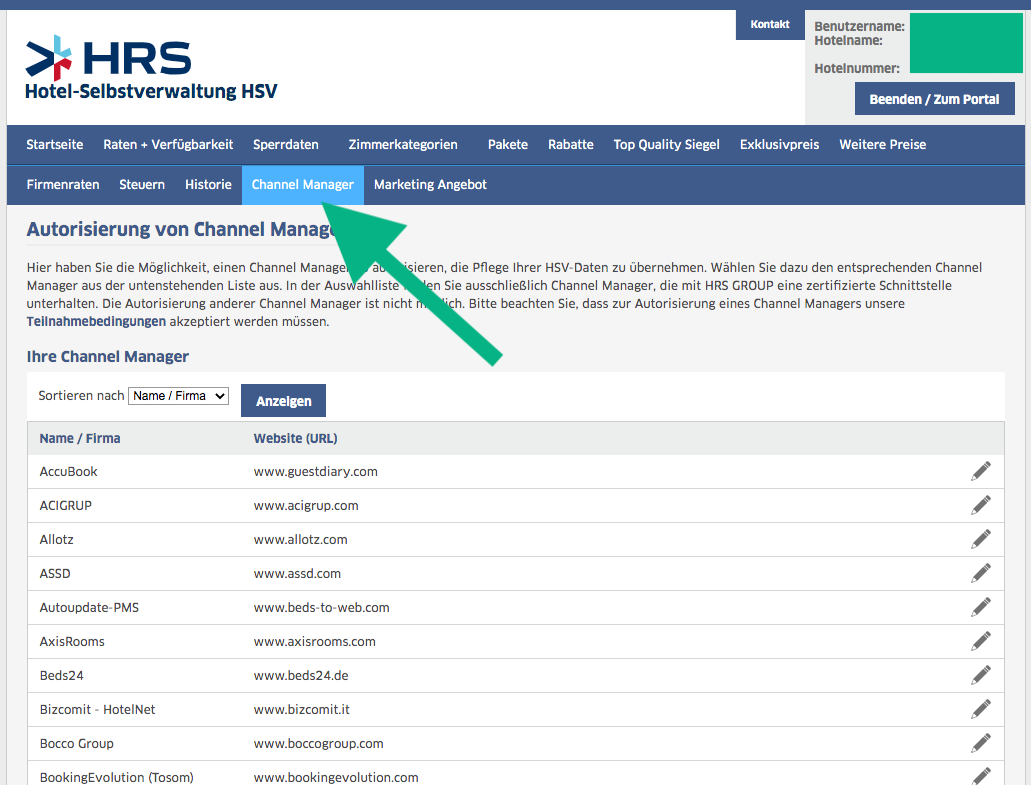Image resolution: width=1031 pixels, height=785 pixels.
Task: Select the ASSD name cell
Action: click(x=55, y=573)
